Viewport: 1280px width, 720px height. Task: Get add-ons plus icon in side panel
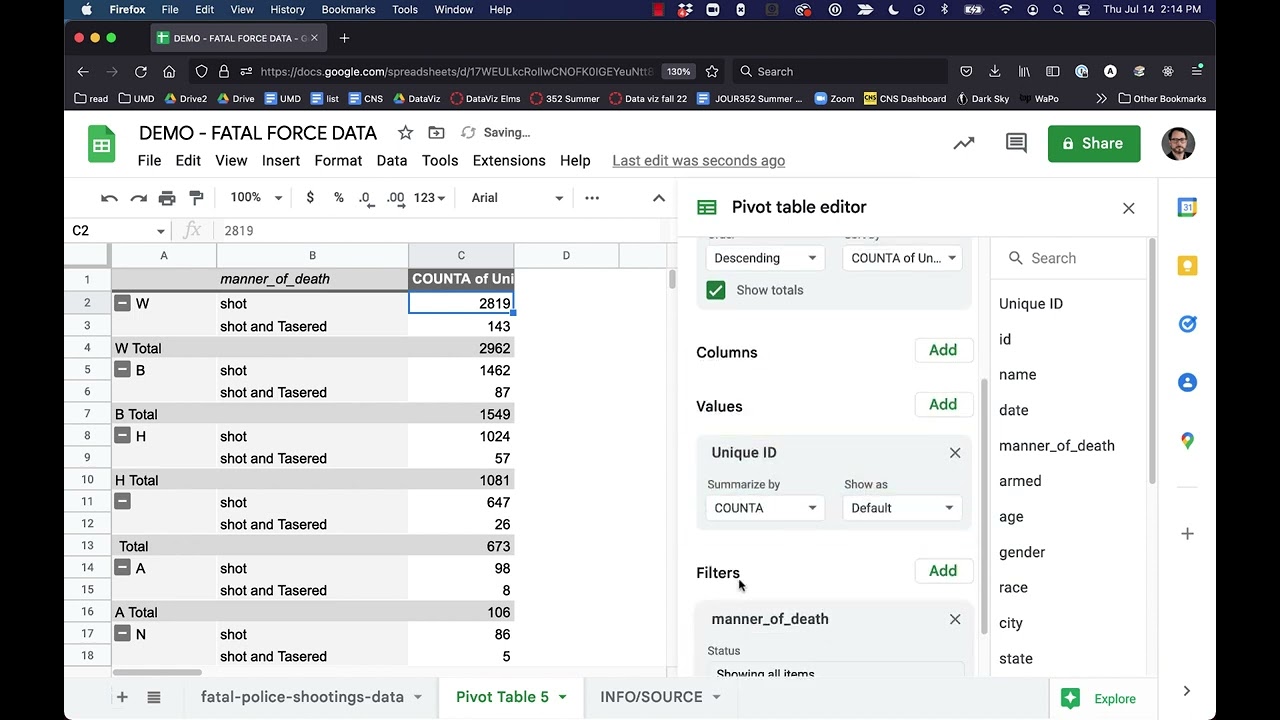(1187, 534)
